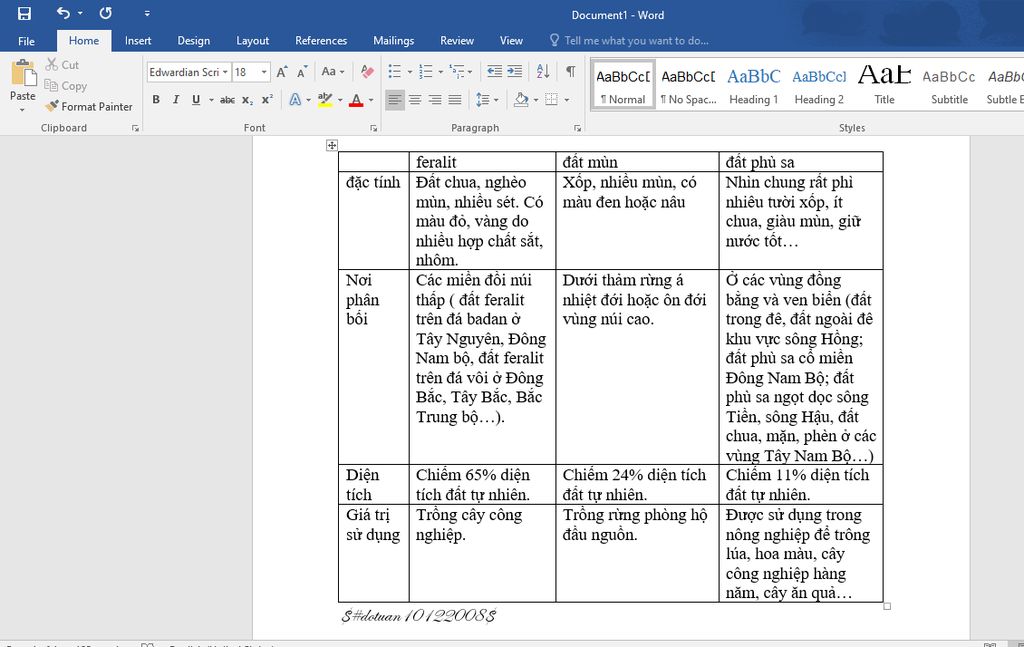Open the font name dropdown

[x=225, y=72]
